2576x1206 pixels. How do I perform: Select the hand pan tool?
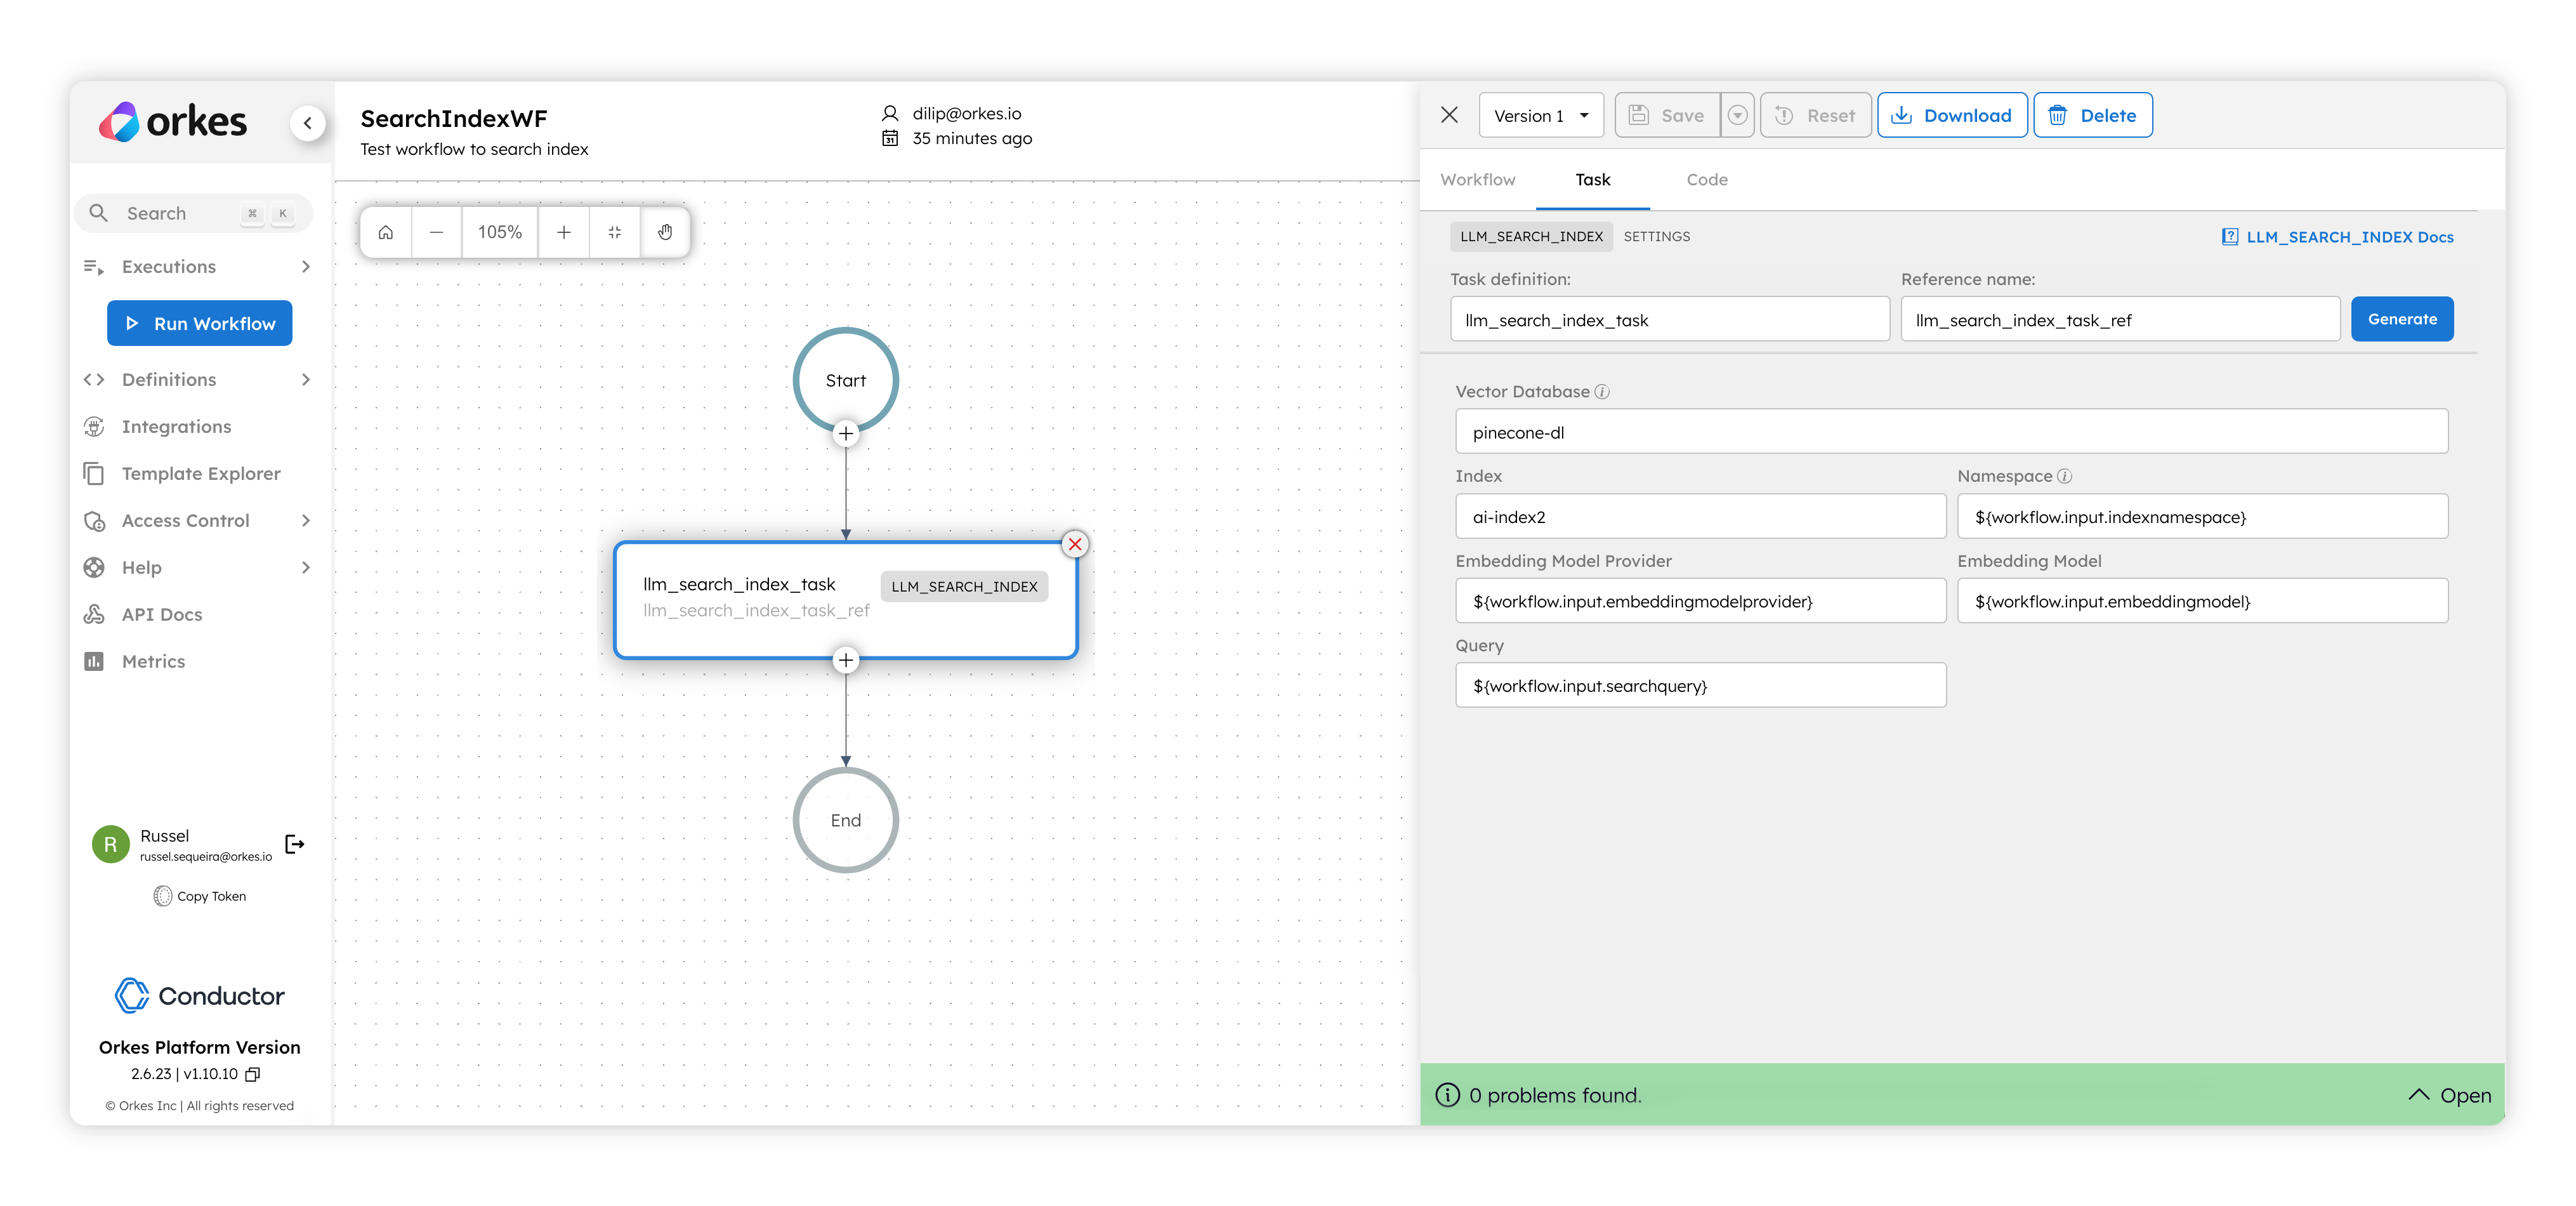(665, 232)
